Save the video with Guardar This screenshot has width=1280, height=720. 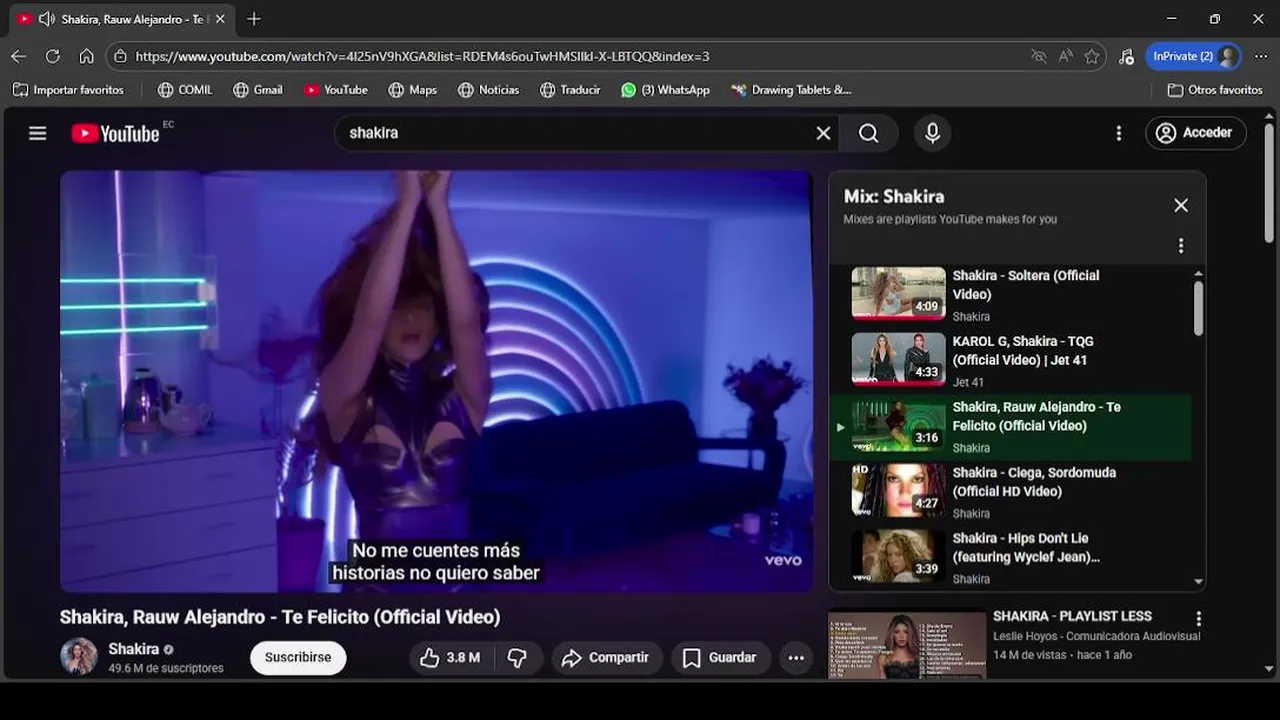click(720, 658)
